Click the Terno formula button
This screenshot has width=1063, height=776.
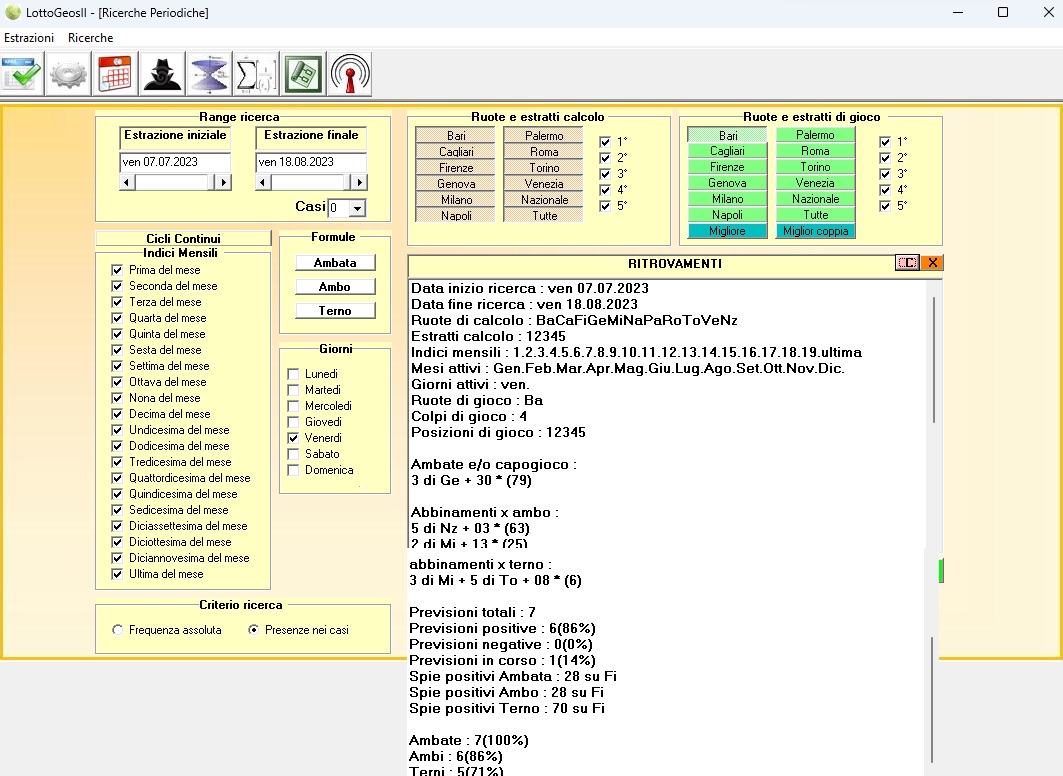tap(335, 310)
